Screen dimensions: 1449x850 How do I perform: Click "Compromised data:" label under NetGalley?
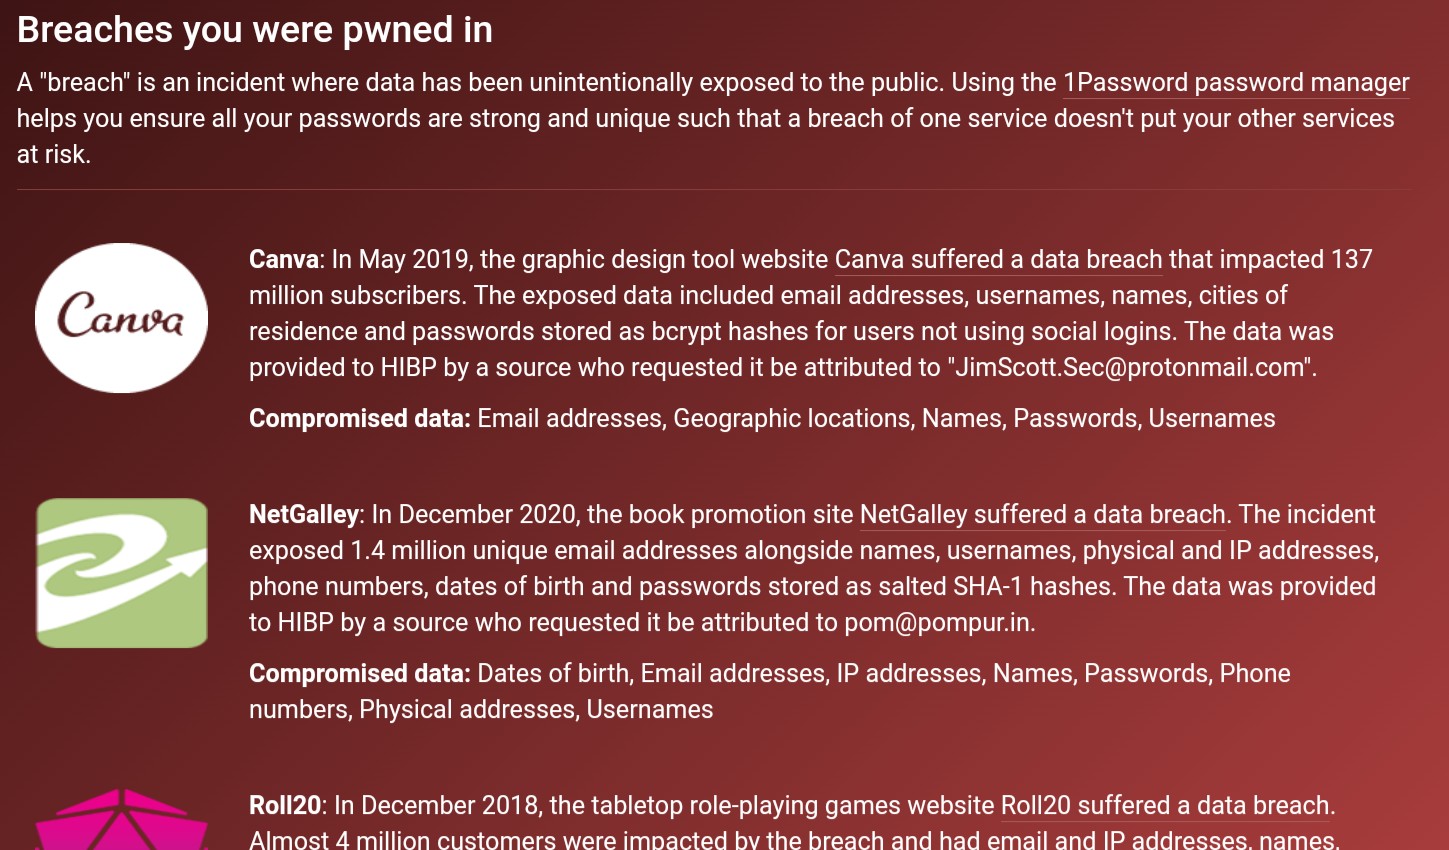pyautogui.click(x=360, y=673)
